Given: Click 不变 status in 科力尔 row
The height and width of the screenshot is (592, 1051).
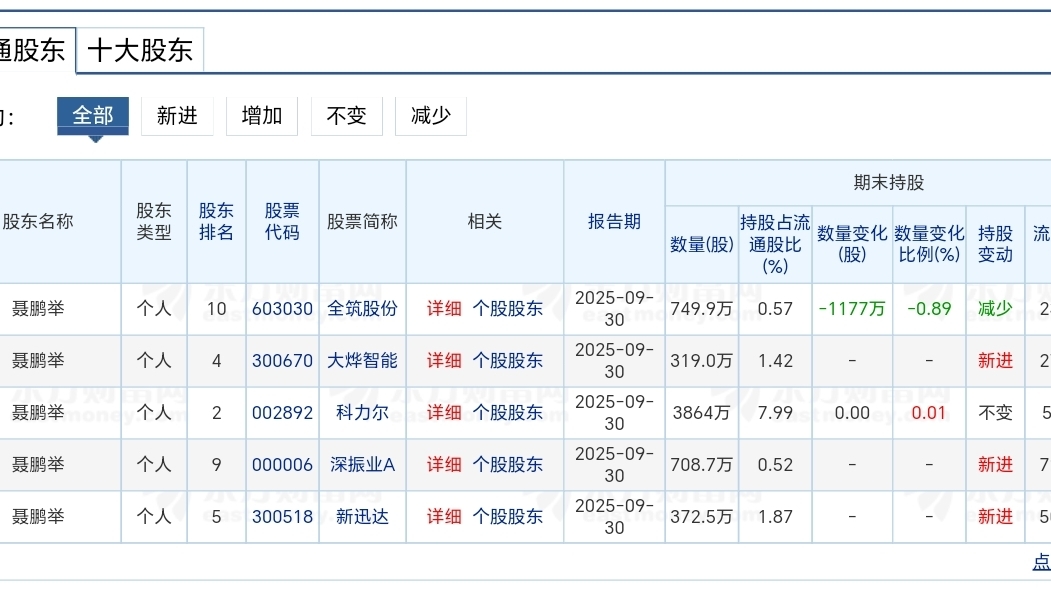Looking at the screenshot, I should point(995,413).
